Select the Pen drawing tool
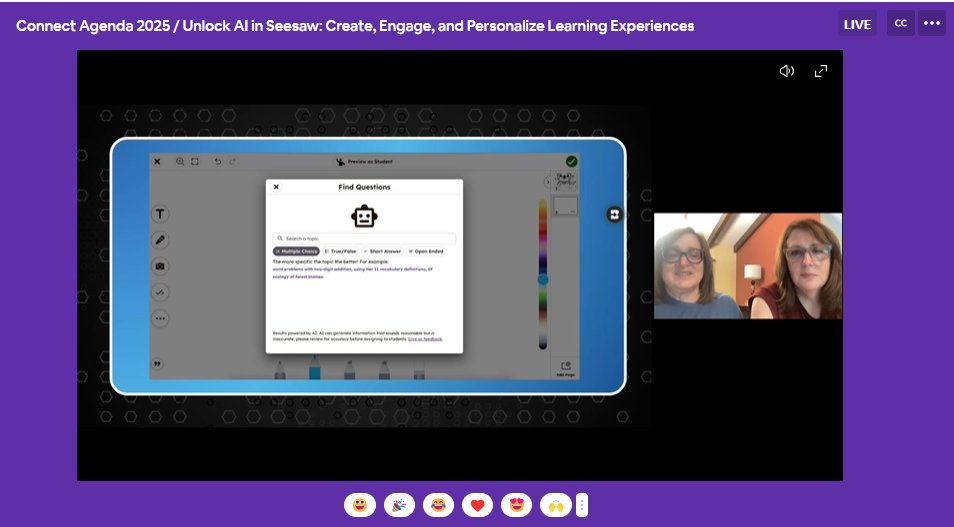The image size is (954, 527). coord(160,240)
